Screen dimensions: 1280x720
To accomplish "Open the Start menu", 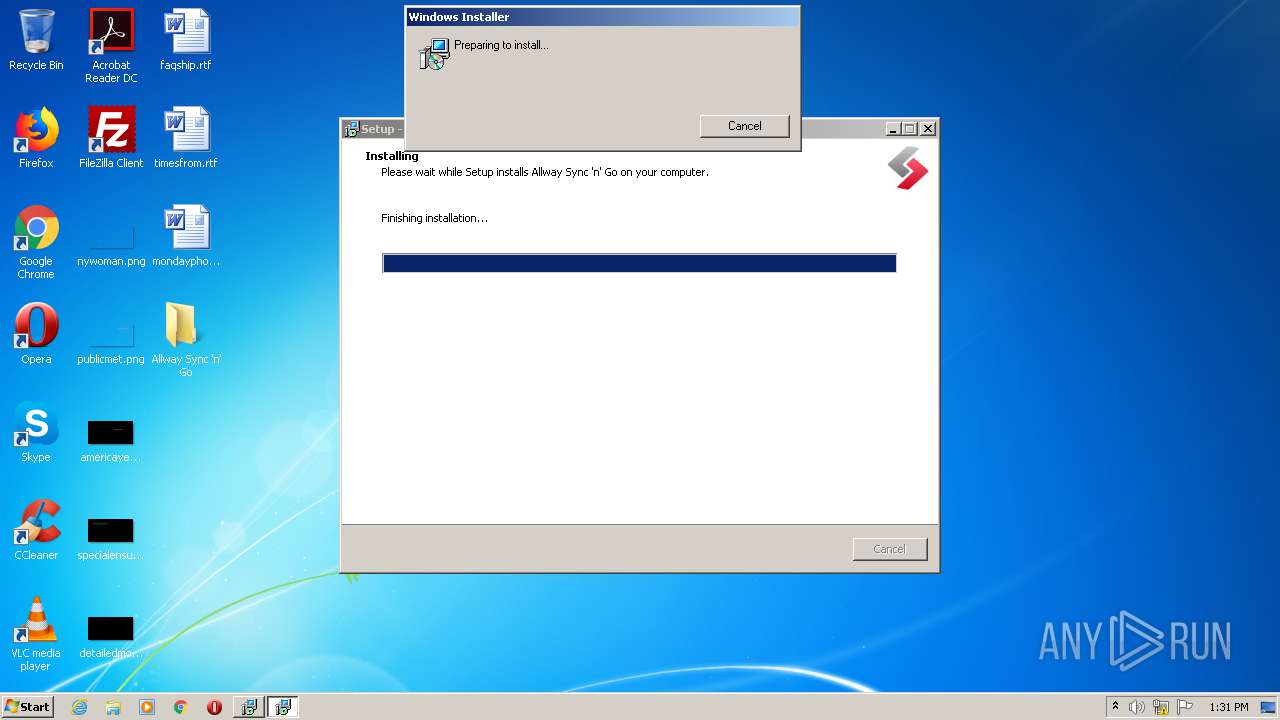I will [x=27, y=707].
